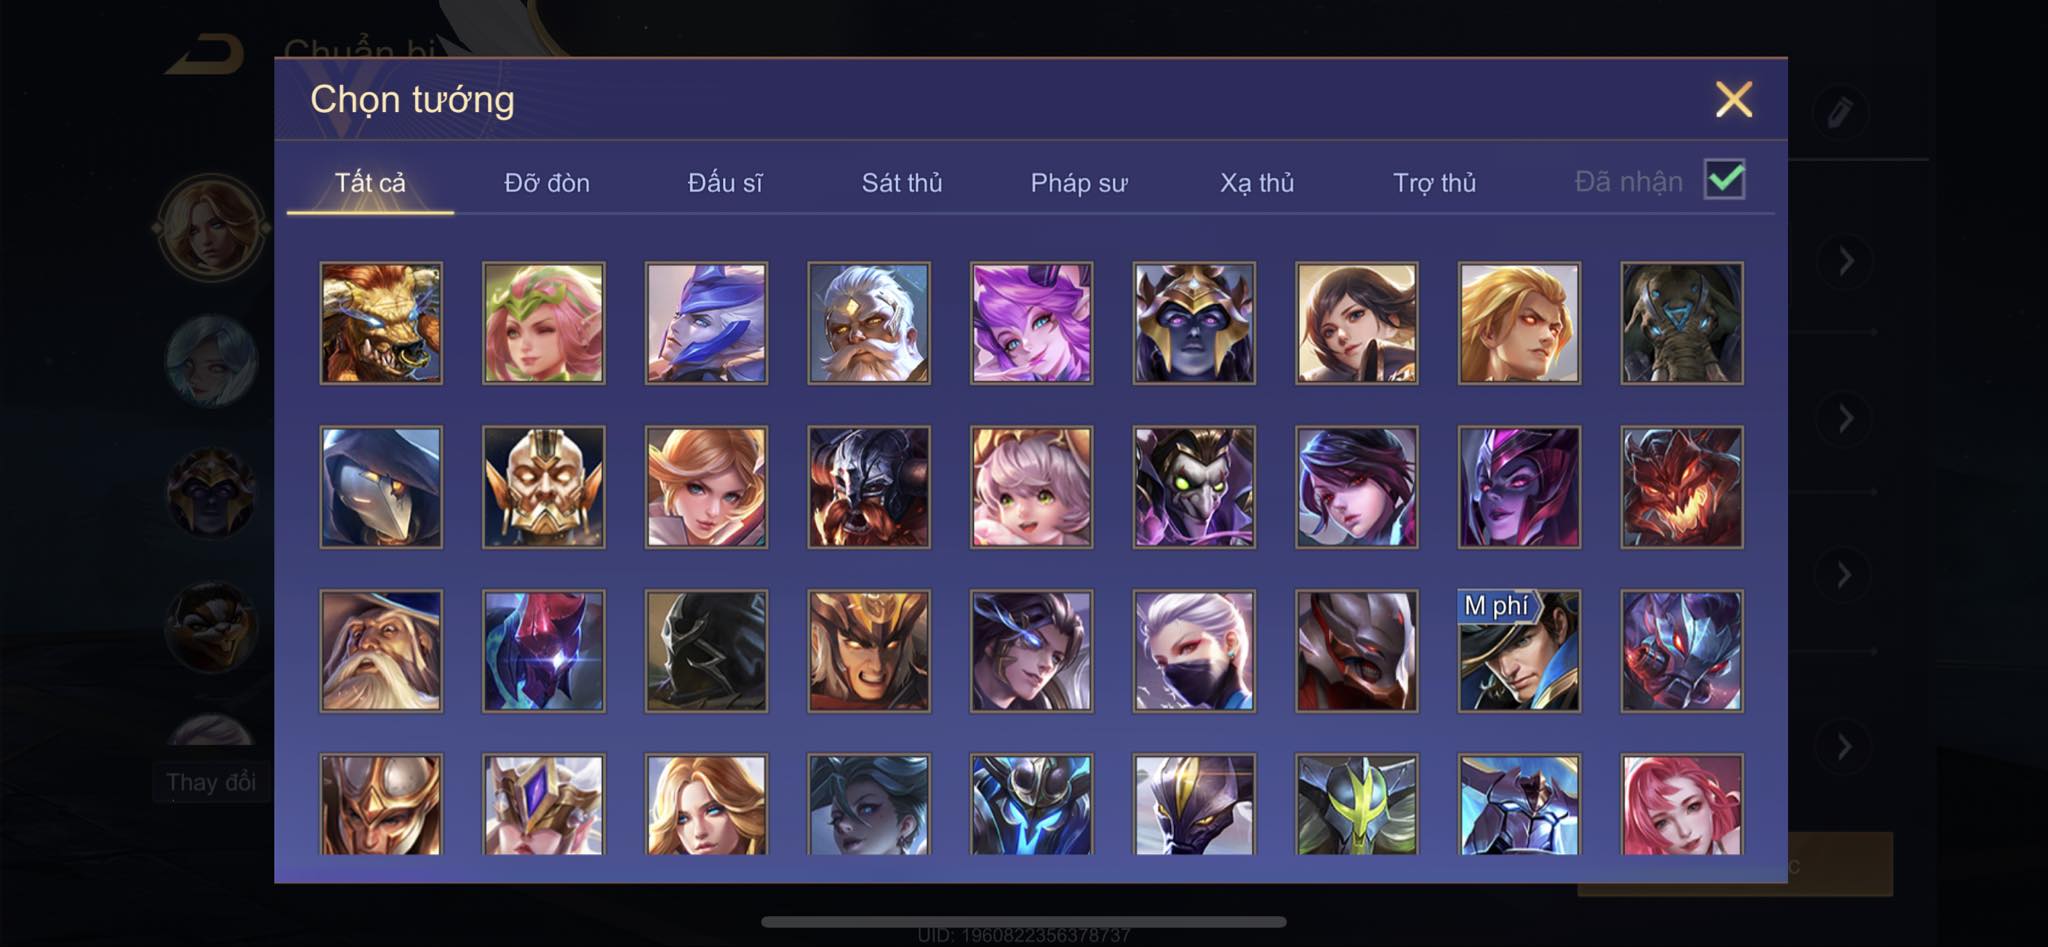The height and width of the screenshot is (947, 2048).
Task: Select the pink-haired woman hero in bottom row
Action: [x=1682, y=804]
